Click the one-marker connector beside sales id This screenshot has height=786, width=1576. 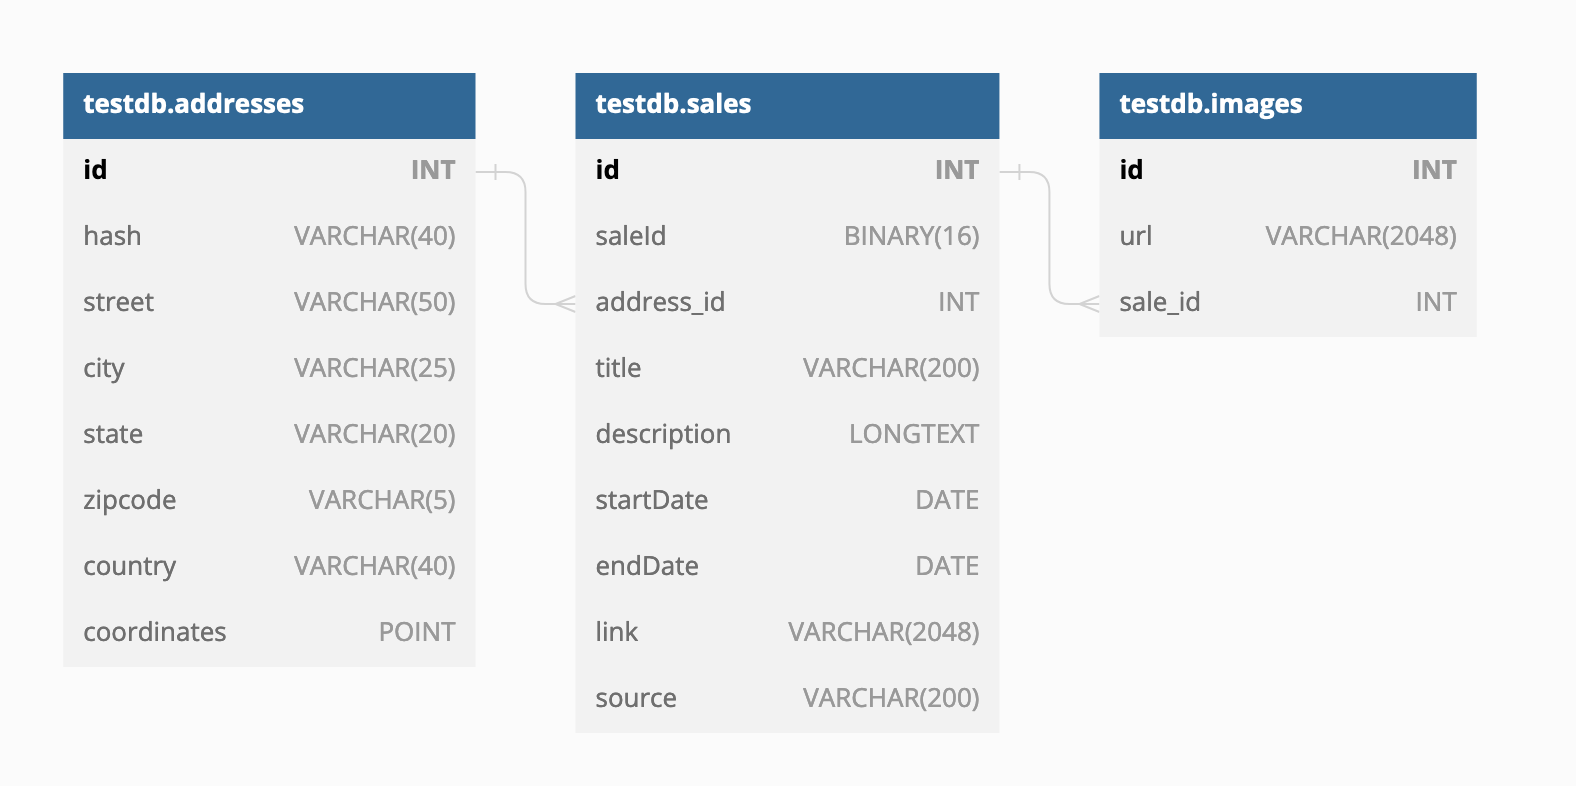pyautogui.click(x=1019, y=172)
